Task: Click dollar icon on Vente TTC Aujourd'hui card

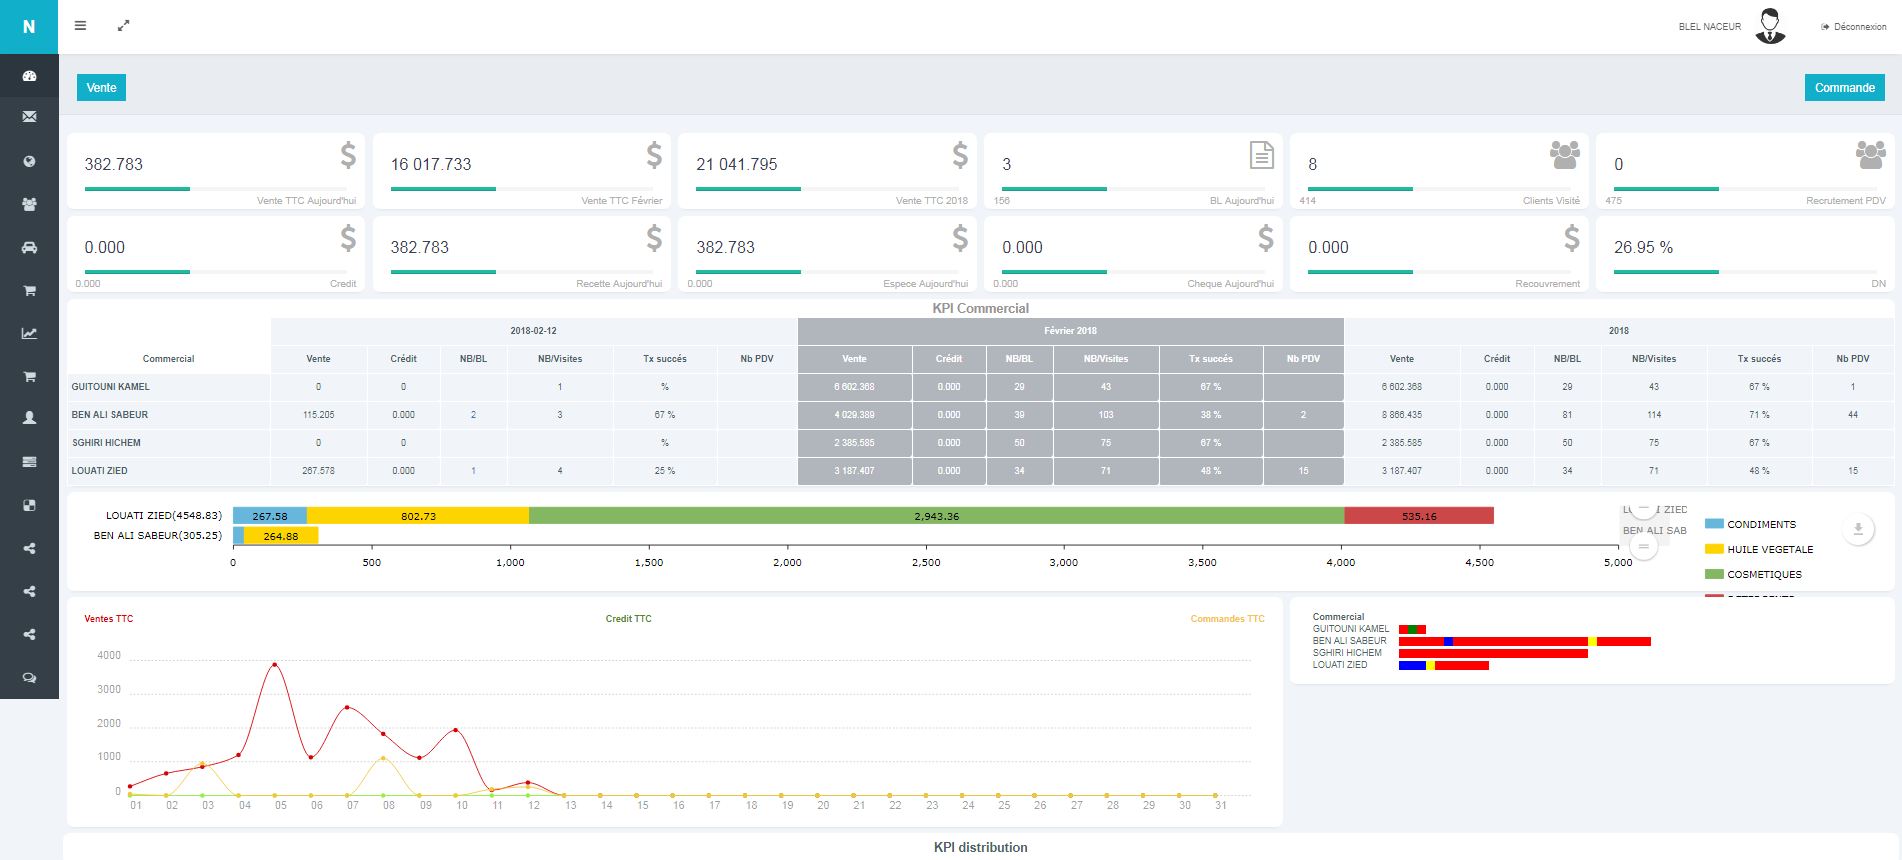Action: (348, 155)
